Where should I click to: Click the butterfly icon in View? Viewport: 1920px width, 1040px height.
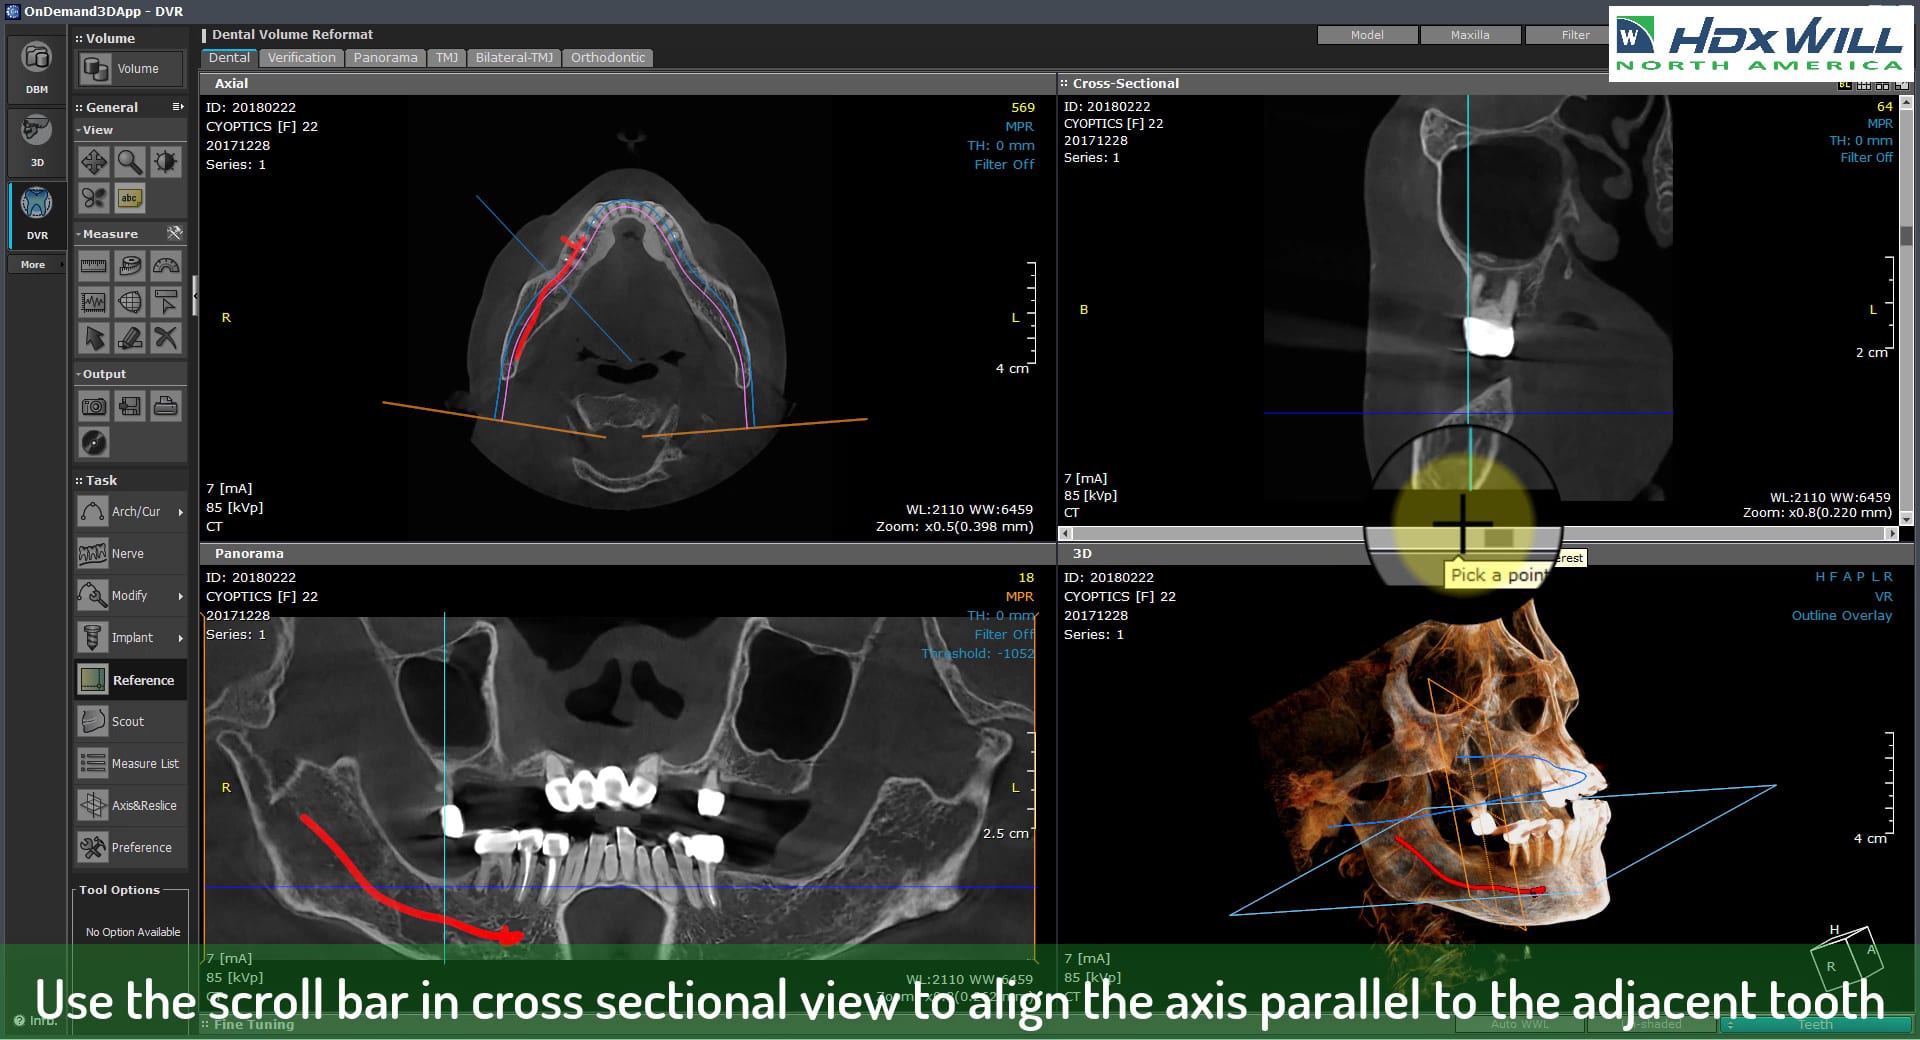click(94, 198)
